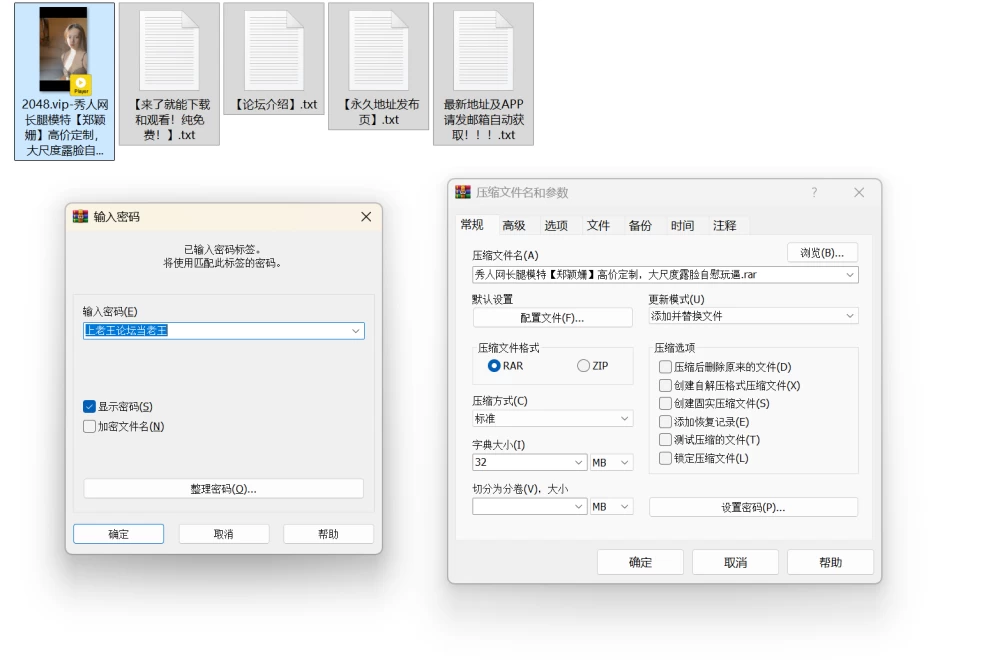Switch to the 高级 tab
This screenshot has height=670, width=1000.
click(x=514, y=226)
